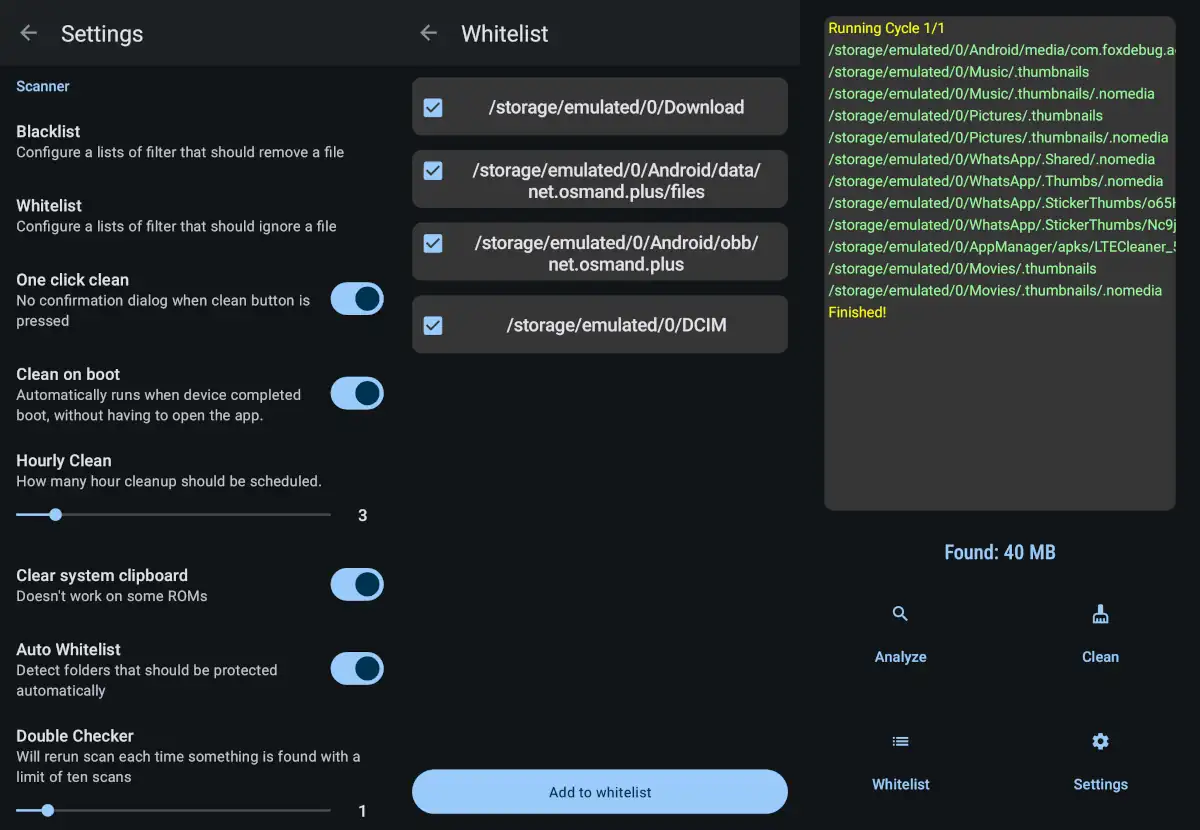This screenshot has width=1200, height=830.
Task: Click the Double Checker slider handle
Action: 47,811
